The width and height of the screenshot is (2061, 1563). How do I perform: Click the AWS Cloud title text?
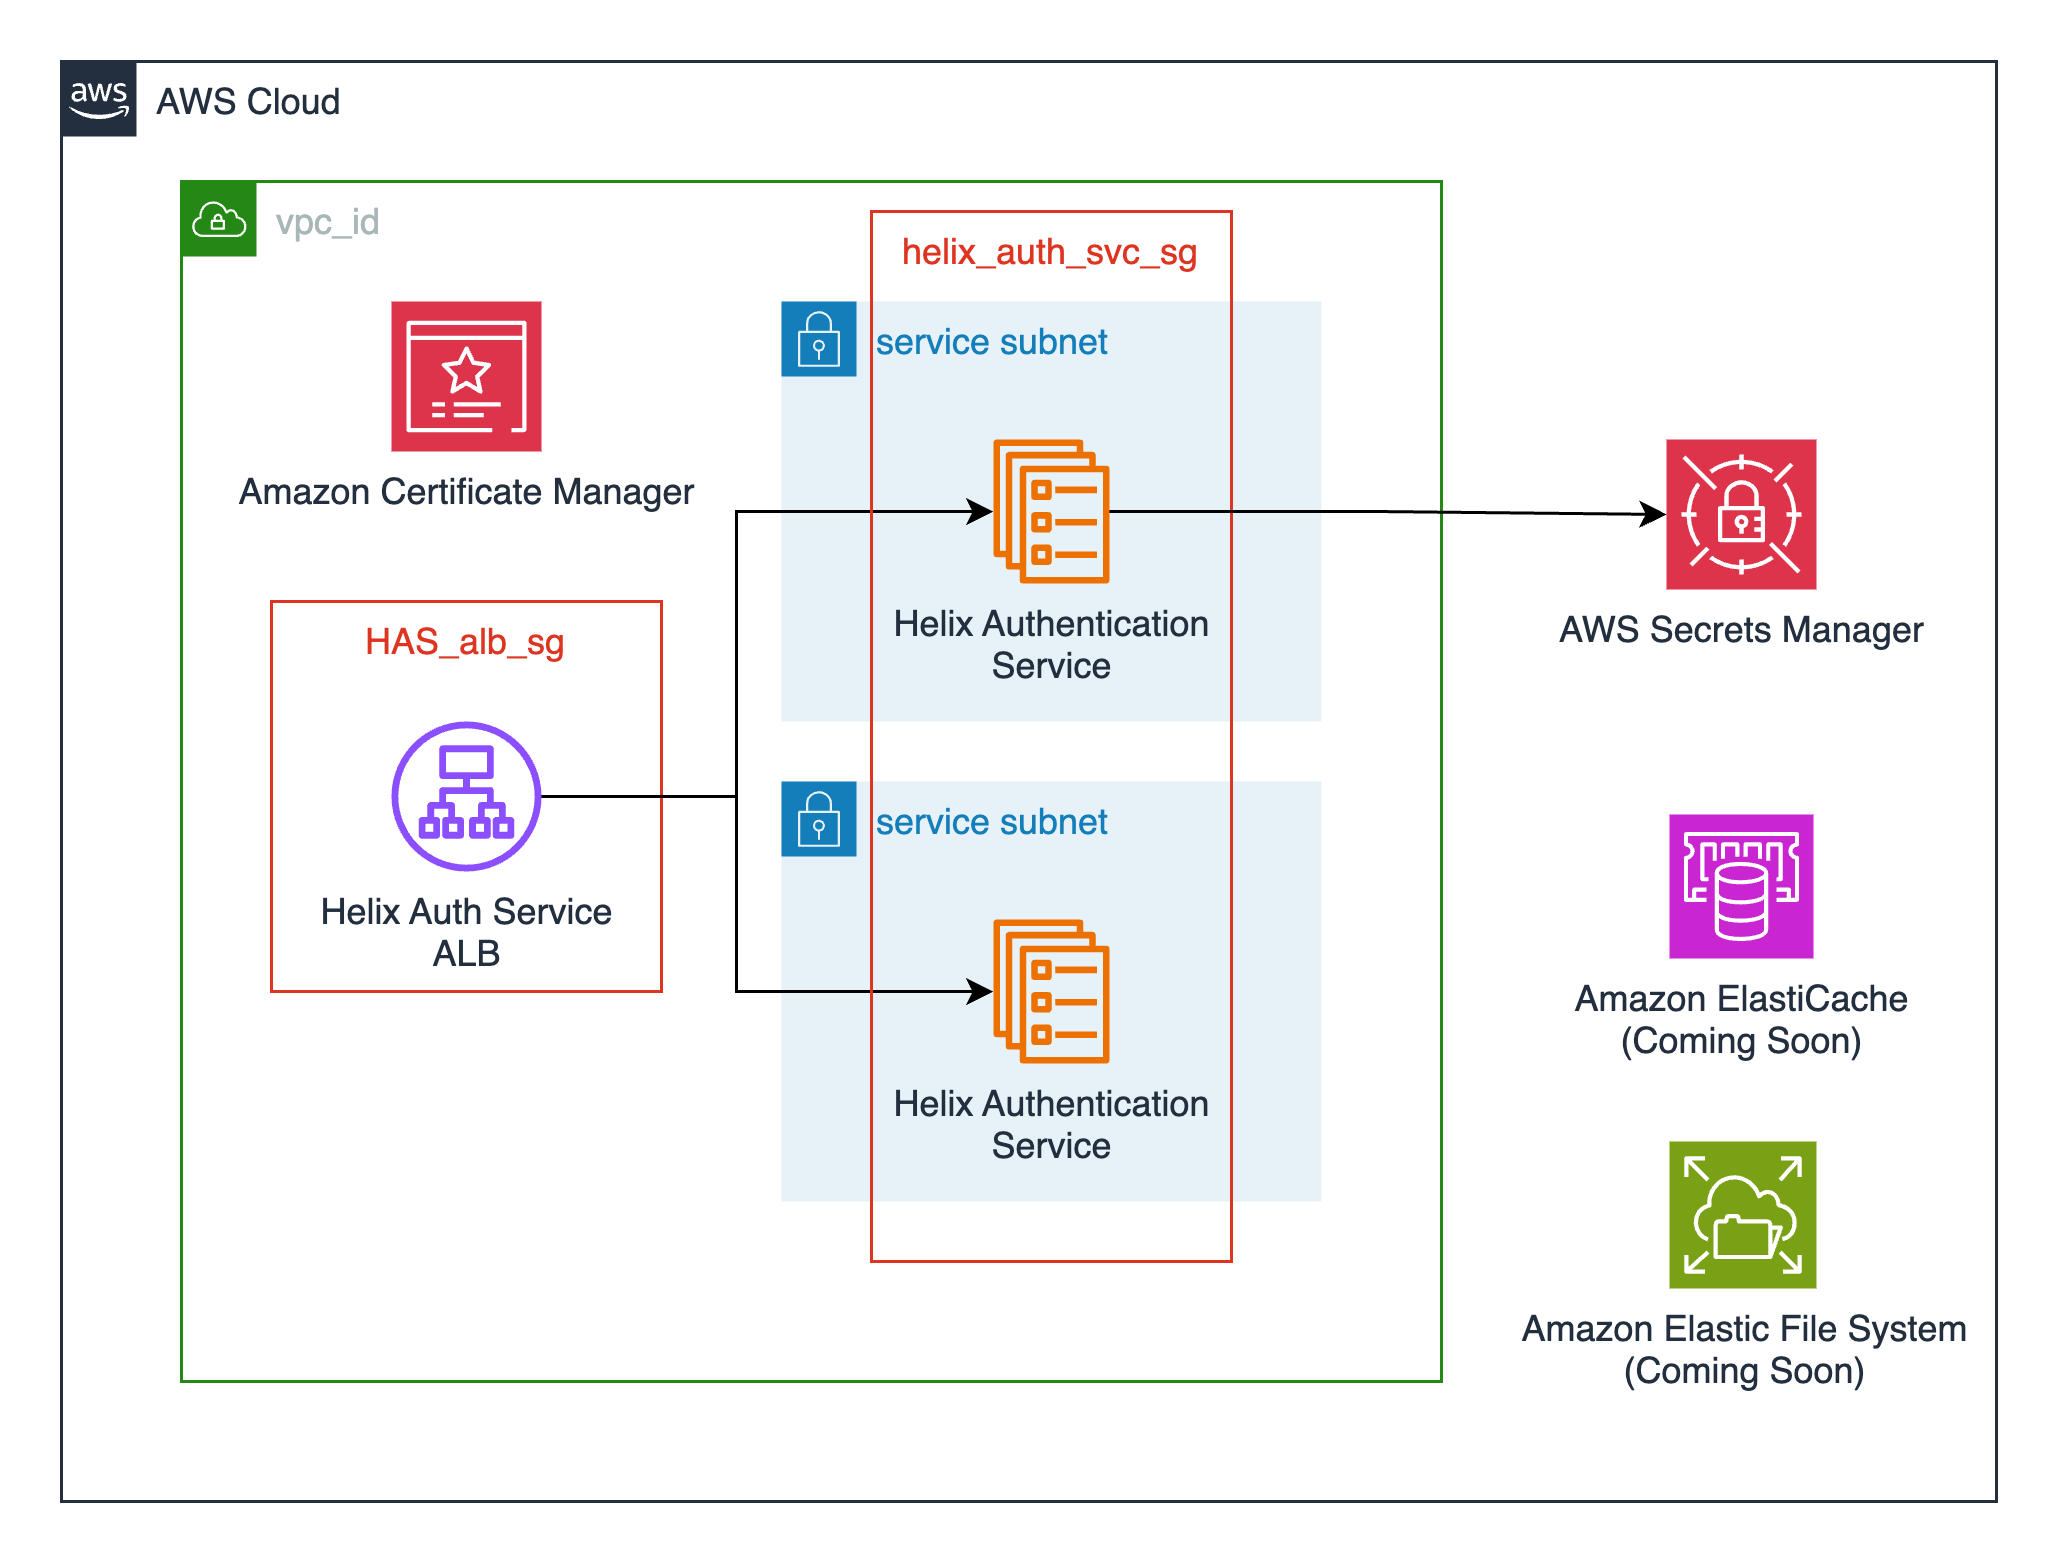248,101
